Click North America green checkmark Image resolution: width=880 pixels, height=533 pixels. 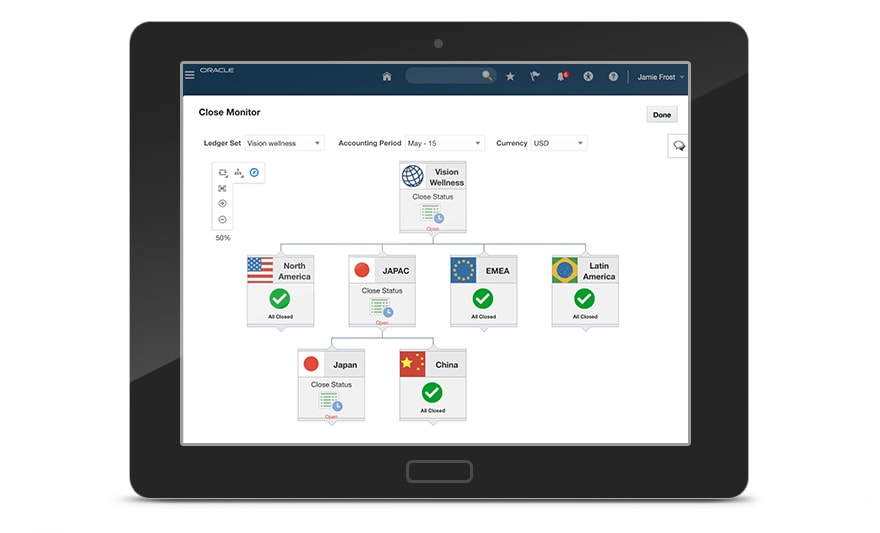click(x=279, y=298)
